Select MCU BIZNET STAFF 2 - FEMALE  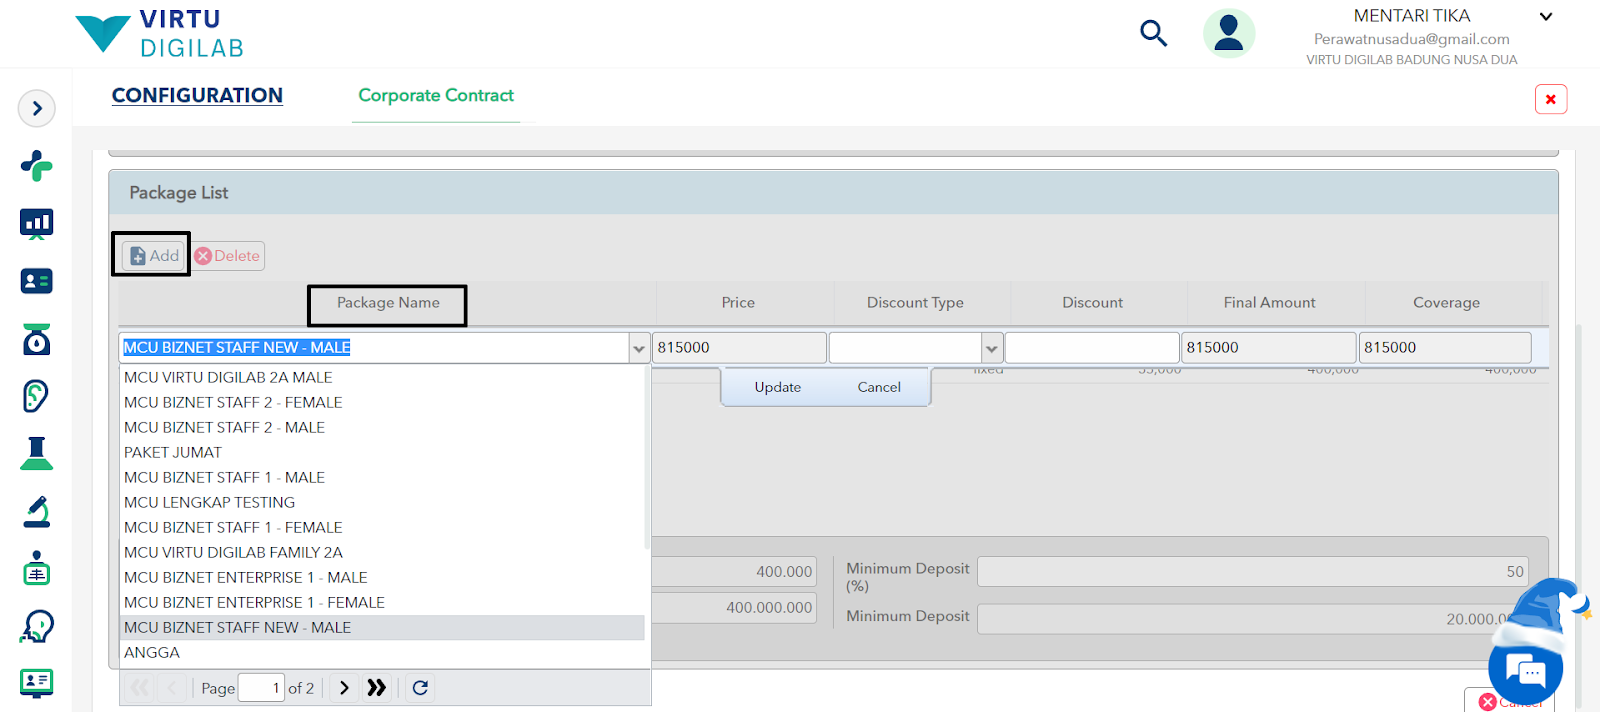[x=382, y=402]
